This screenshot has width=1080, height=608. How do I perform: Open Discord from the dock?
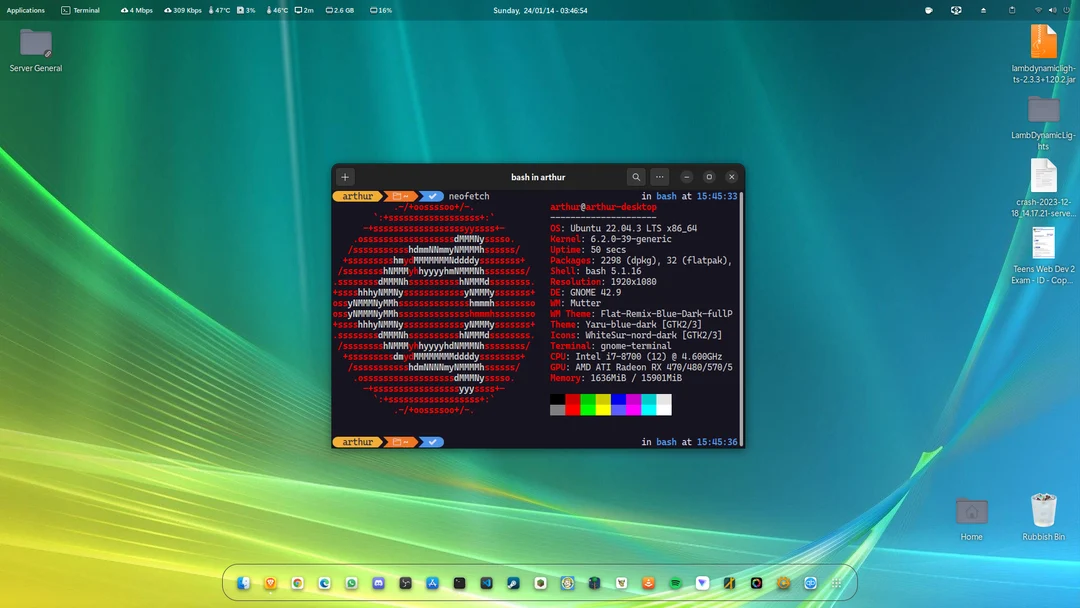point(378,583)
